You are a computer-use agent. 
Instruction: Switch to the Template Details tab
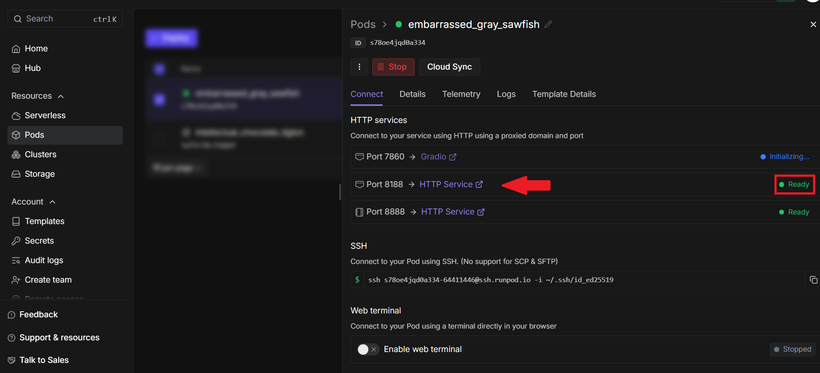click(x=564, y=95)
